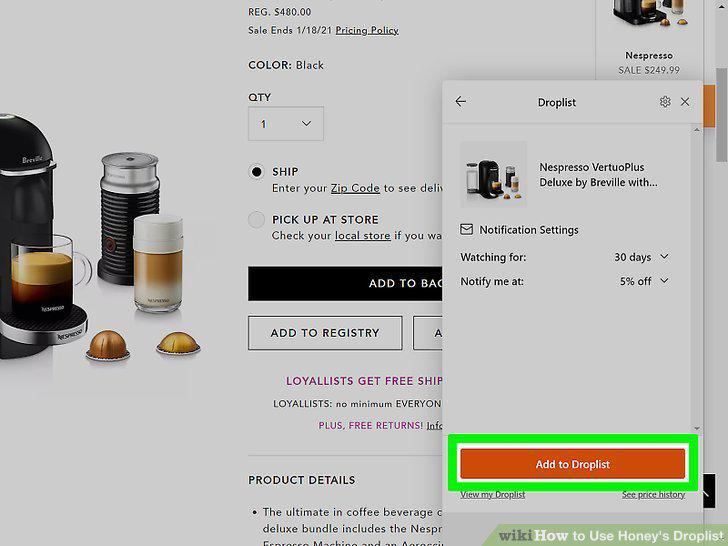
Task: Click the Nespresso recommended product name
Action: tap(649, 55)
